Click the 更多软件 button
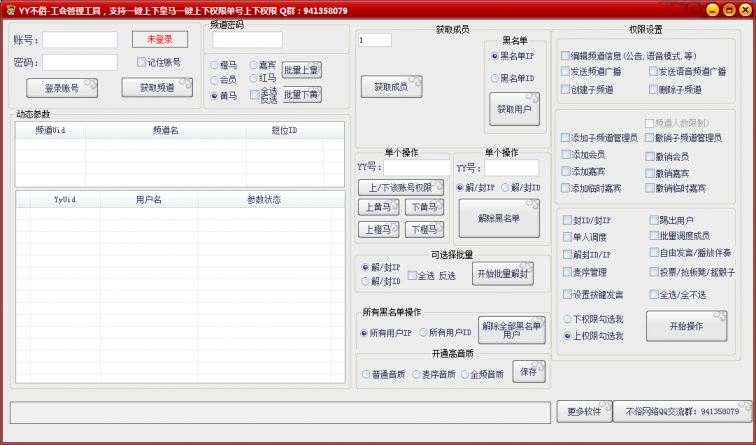The image size is (756, 445). pos(584,412)
